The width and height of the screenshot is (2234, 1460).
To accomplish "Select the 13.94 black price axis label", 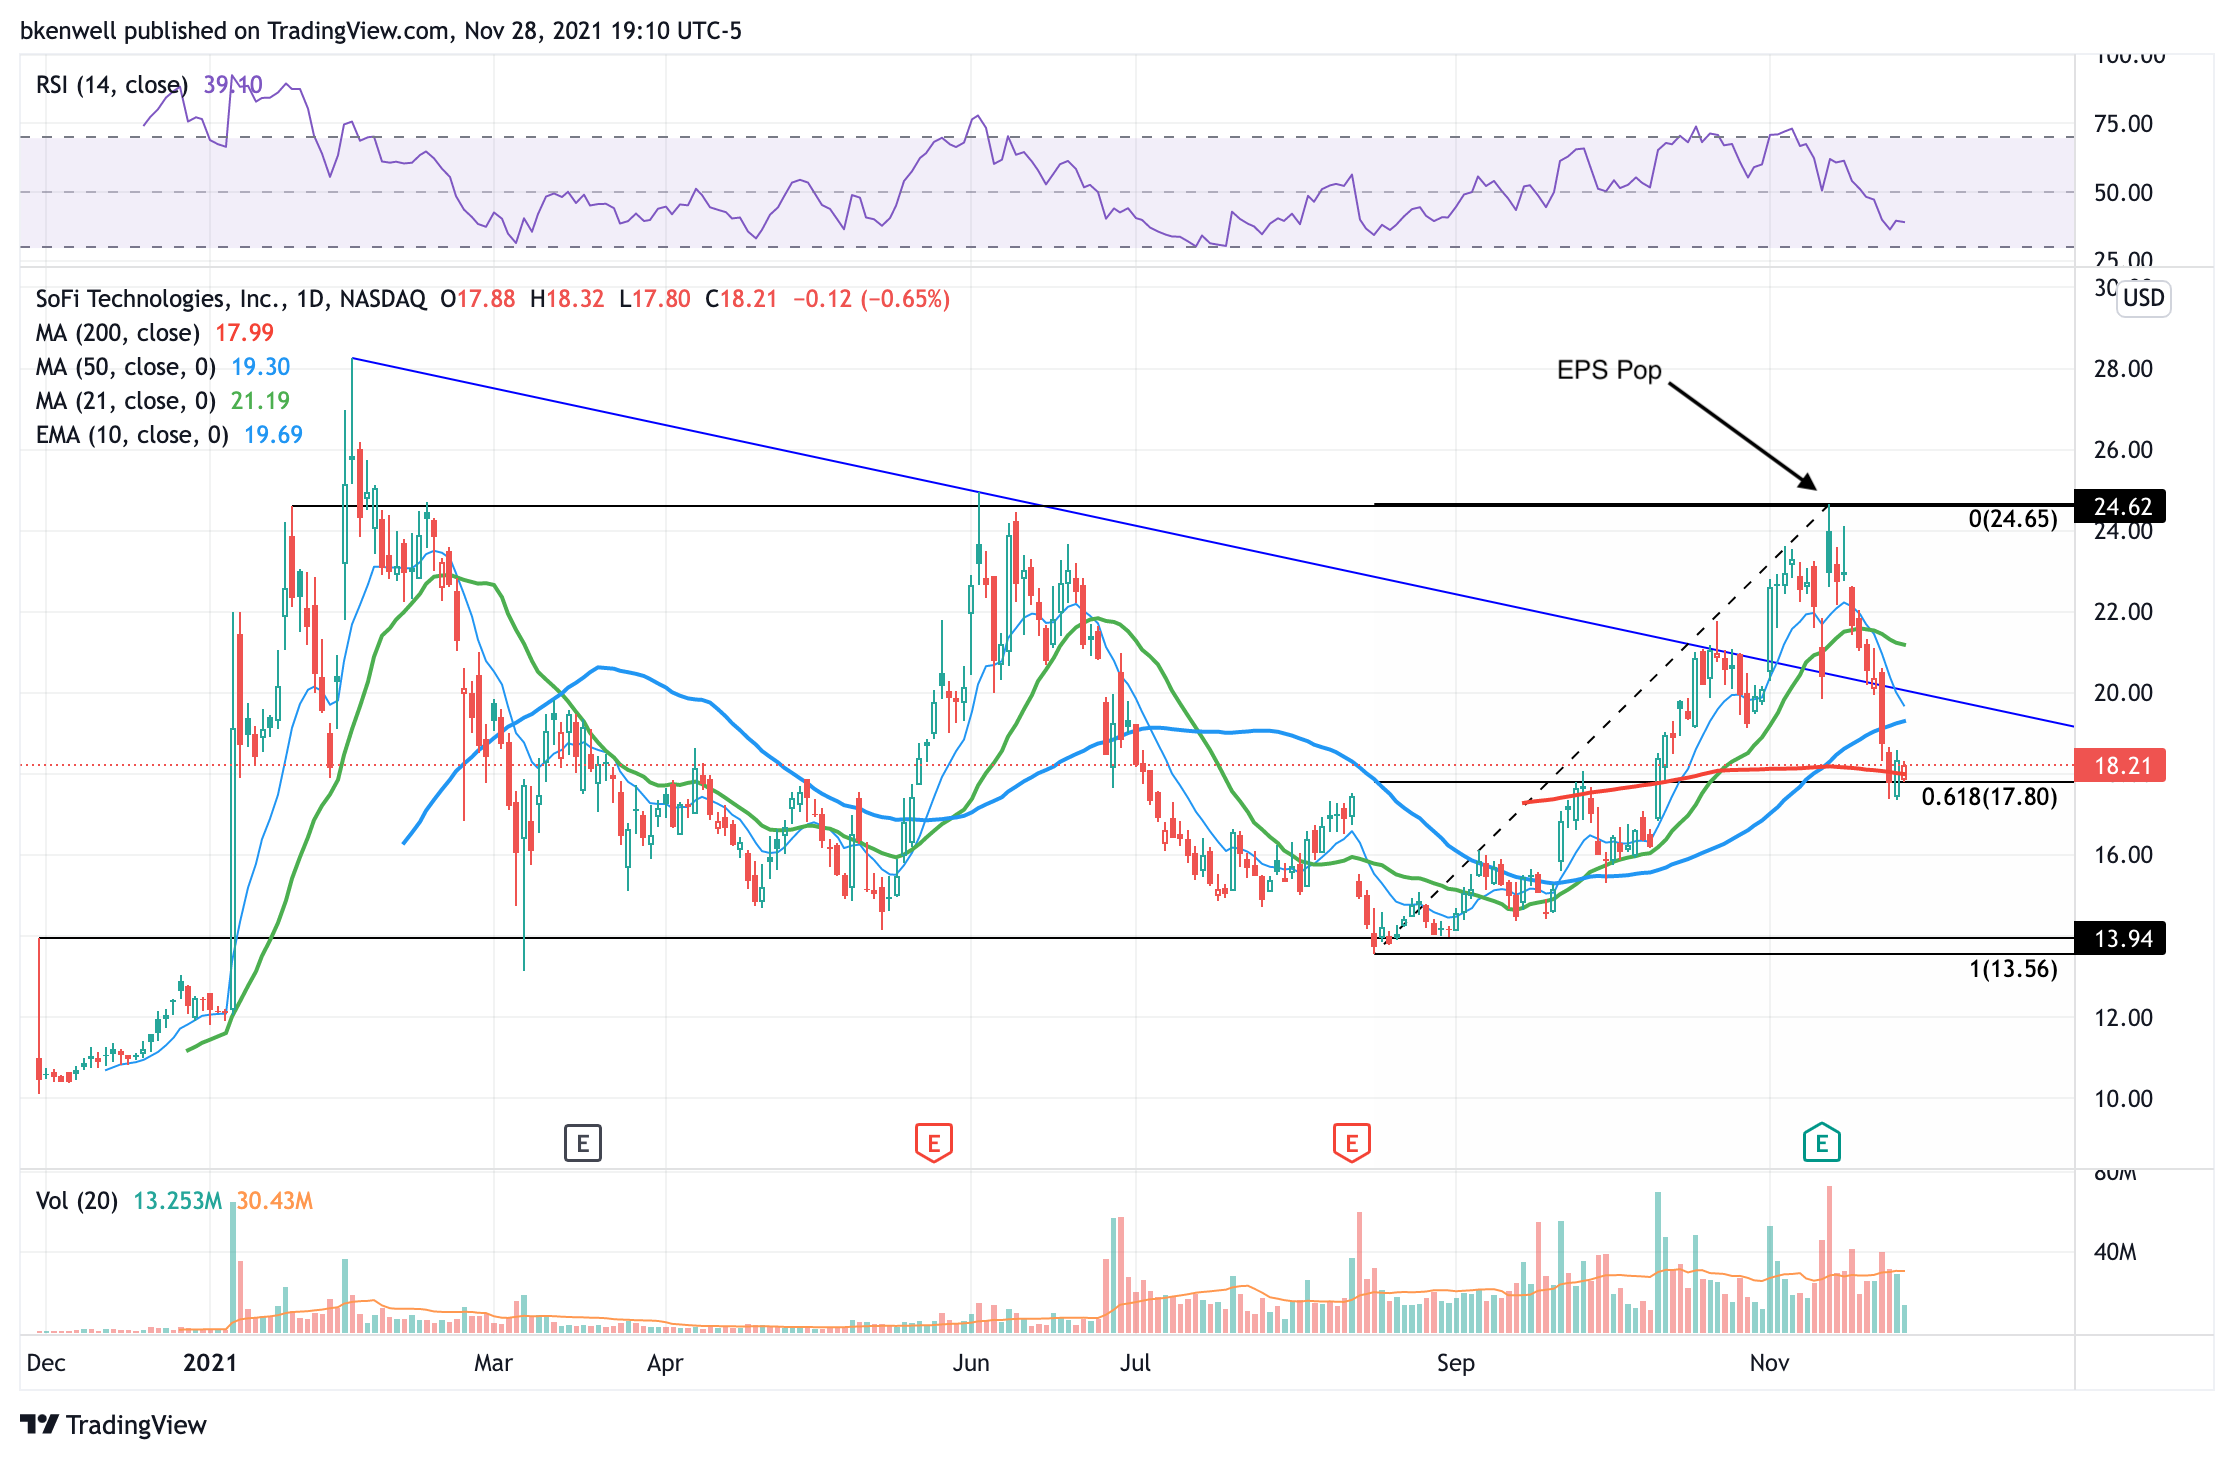I will coord(2121,938).
